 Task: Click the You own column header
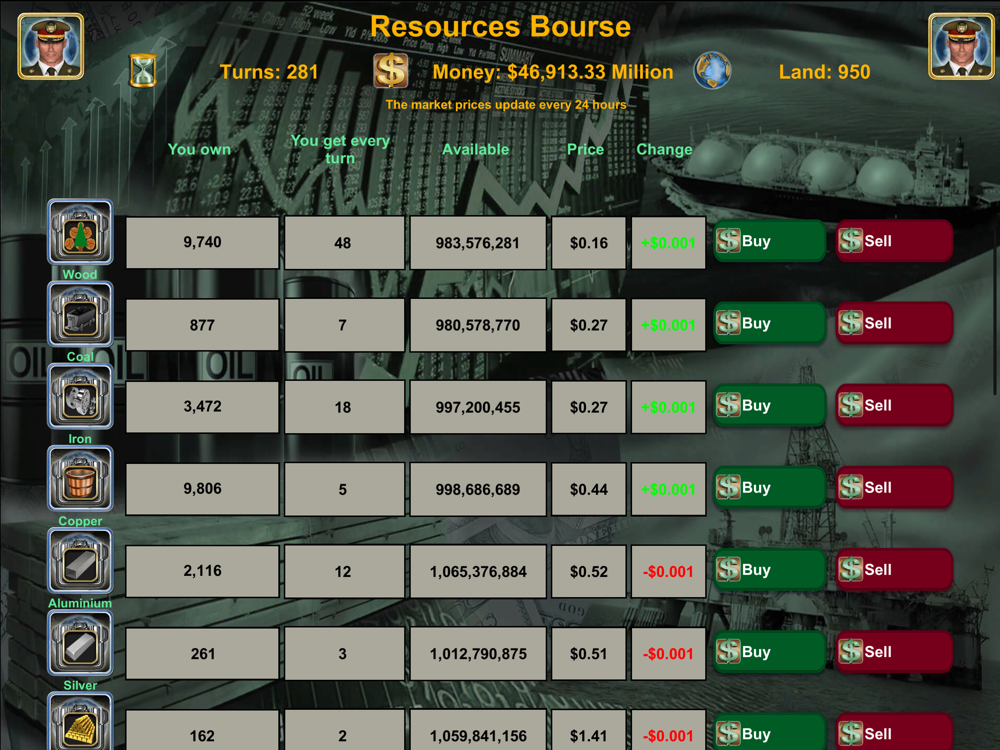click(199, 149)
